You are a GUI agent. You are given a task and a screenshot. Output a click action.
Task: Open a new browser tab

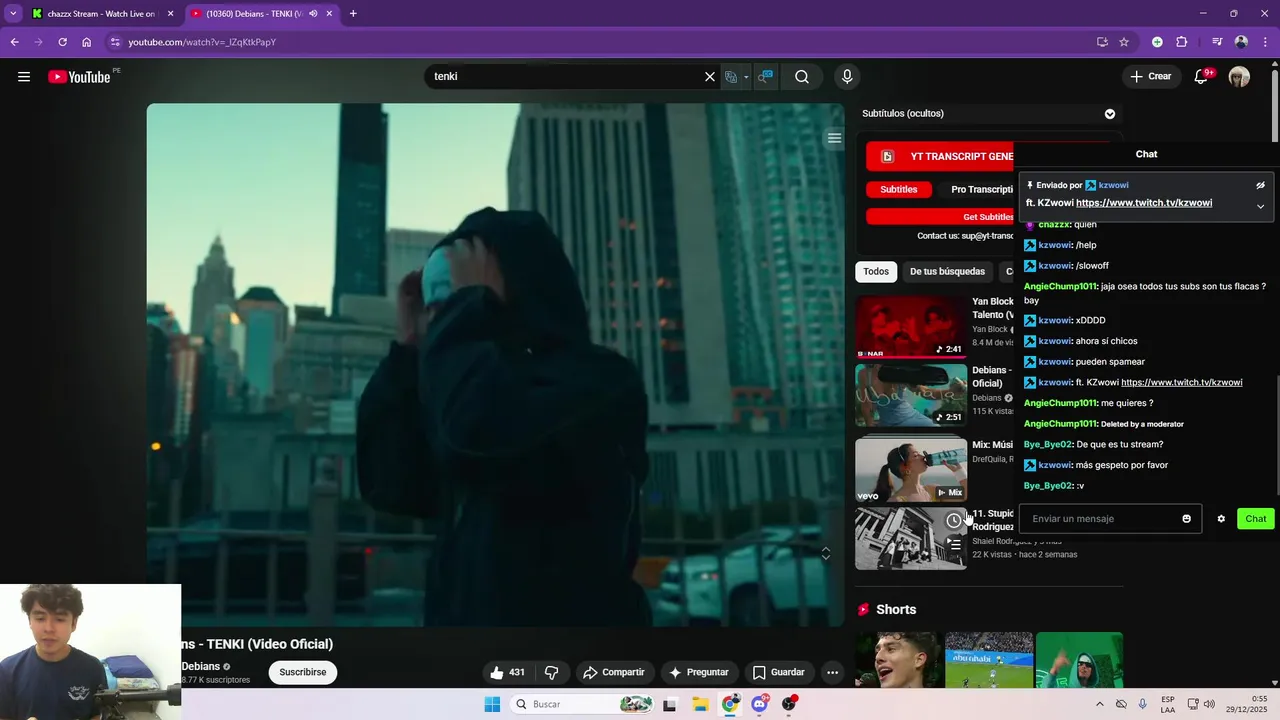click(353, 13)
